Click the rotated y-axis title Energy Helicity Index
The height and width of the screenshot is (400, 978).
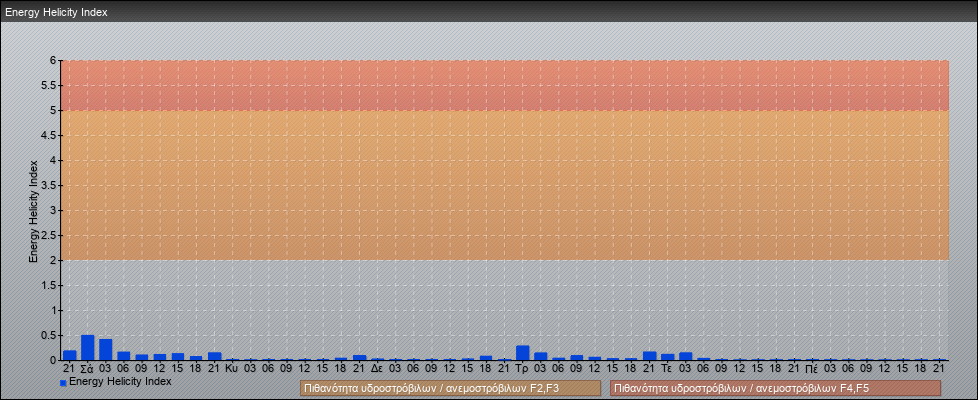(x=34, y=211)
